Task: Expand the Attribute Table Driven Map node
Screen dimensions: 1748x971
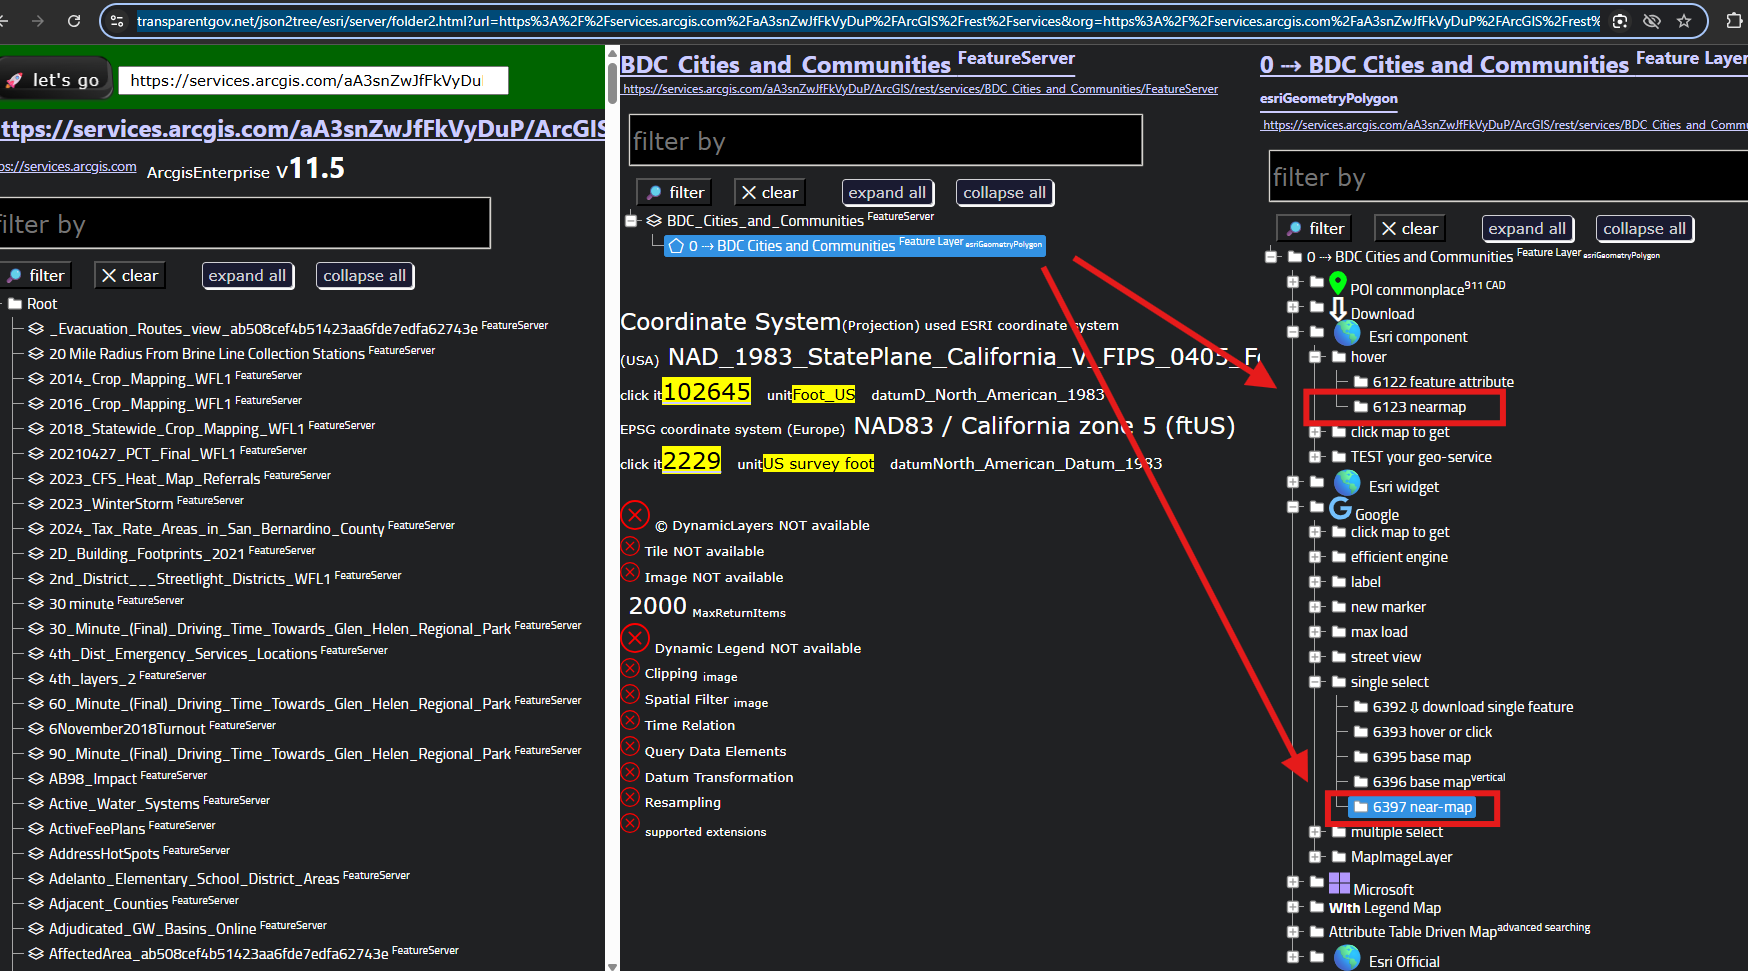Action: [1293, 932]
